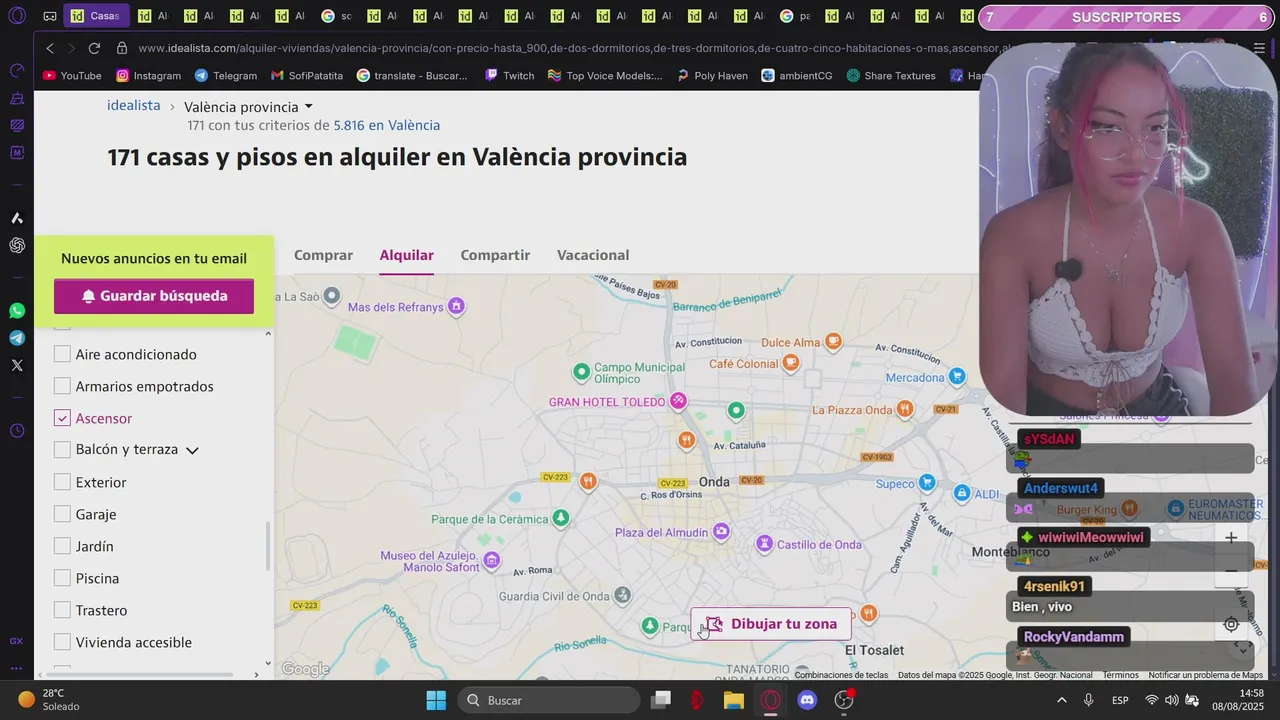Click the Castillo de Onda map marker

[764, 544]
